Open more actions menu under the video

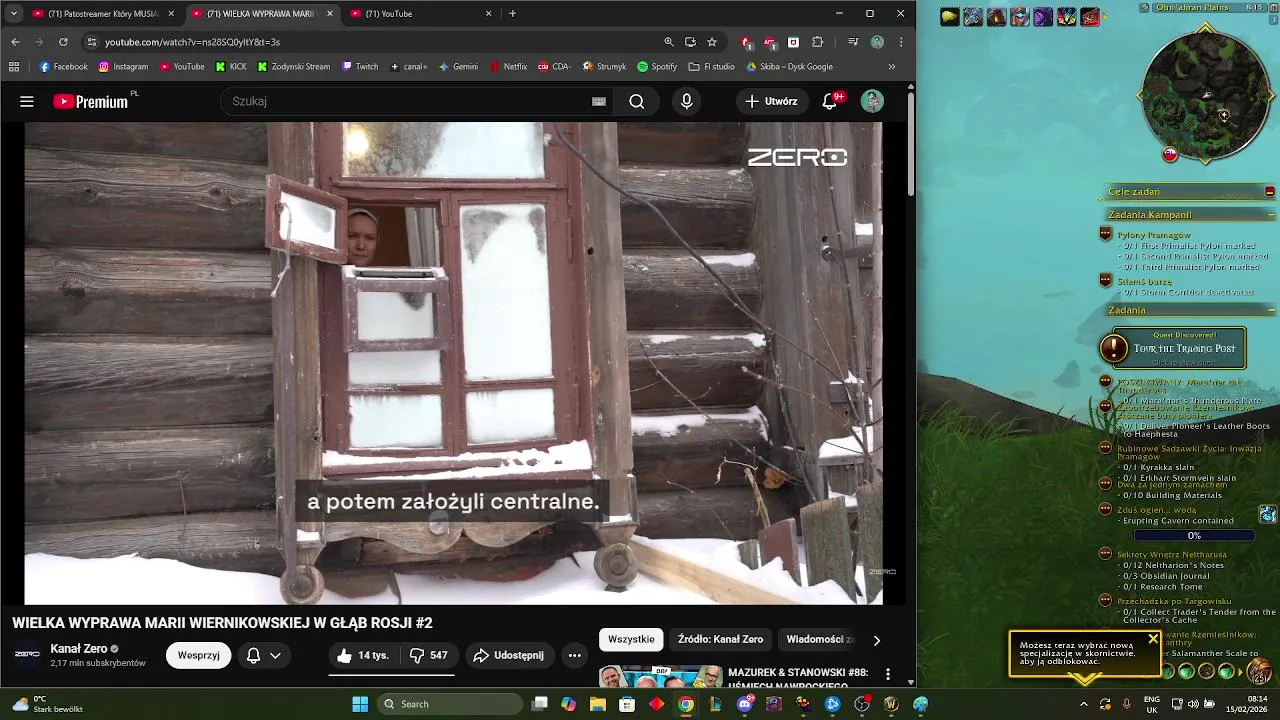[x=575, y=655]
